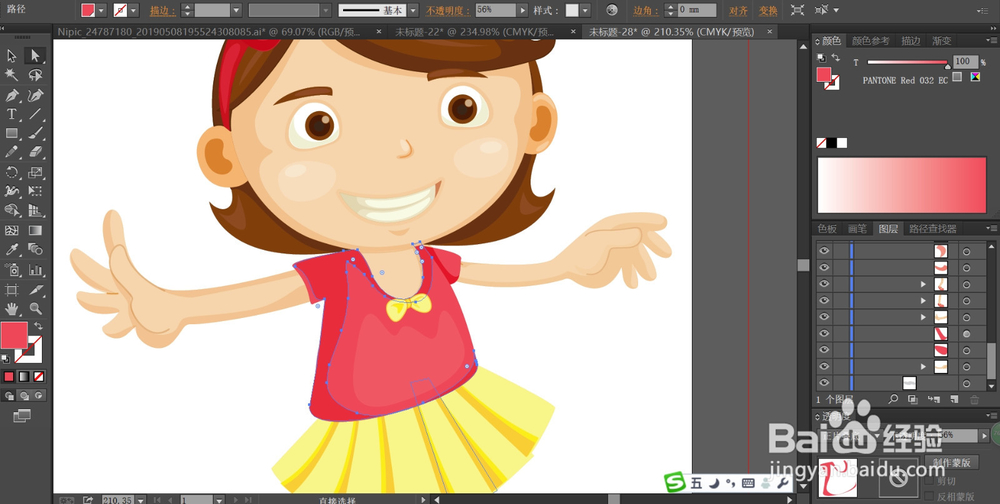Open graphic style 样式 dropdown
This screenshot has width=1000, height=504.
(585, 10)
